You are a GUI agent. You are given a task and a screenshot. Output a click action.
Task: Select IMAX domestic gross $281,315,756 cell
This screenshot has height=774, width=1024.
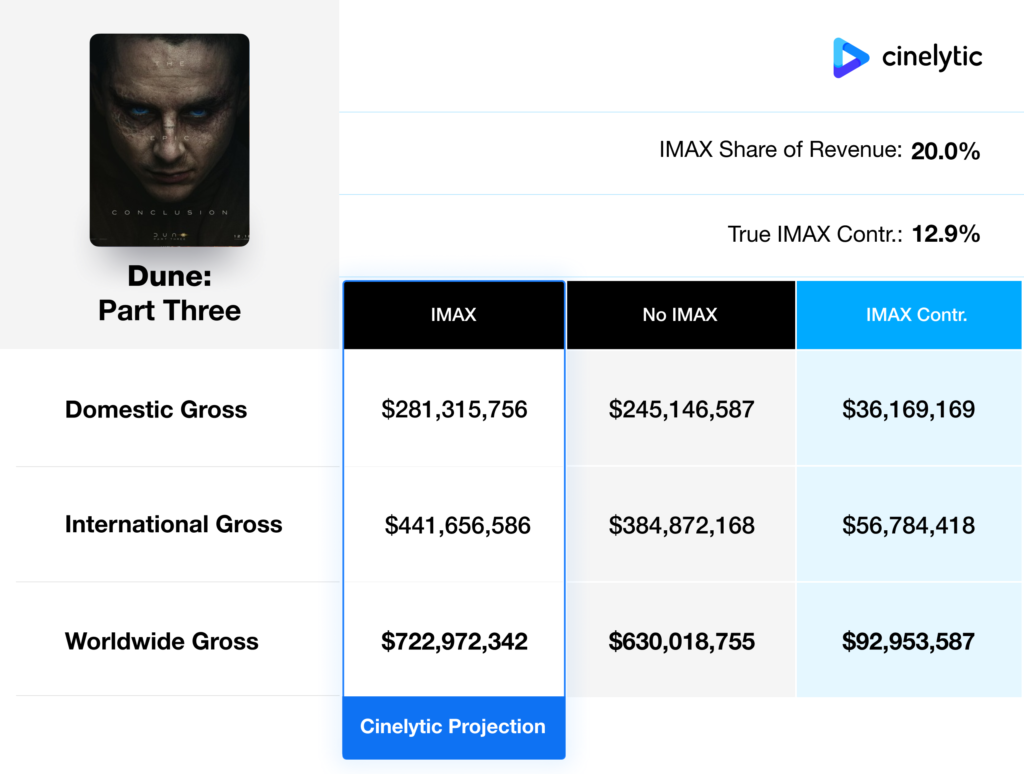click(454, 409)
